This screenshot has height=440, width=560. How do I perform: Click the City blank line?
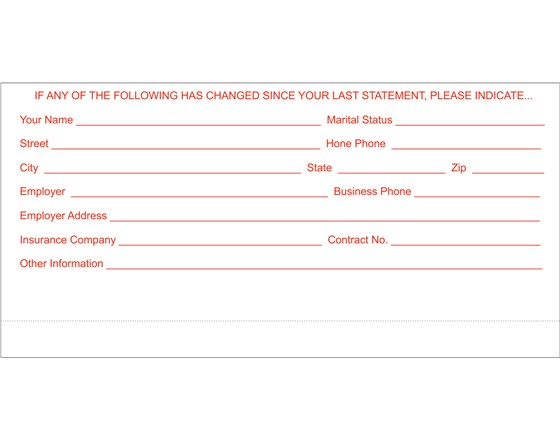172,173
